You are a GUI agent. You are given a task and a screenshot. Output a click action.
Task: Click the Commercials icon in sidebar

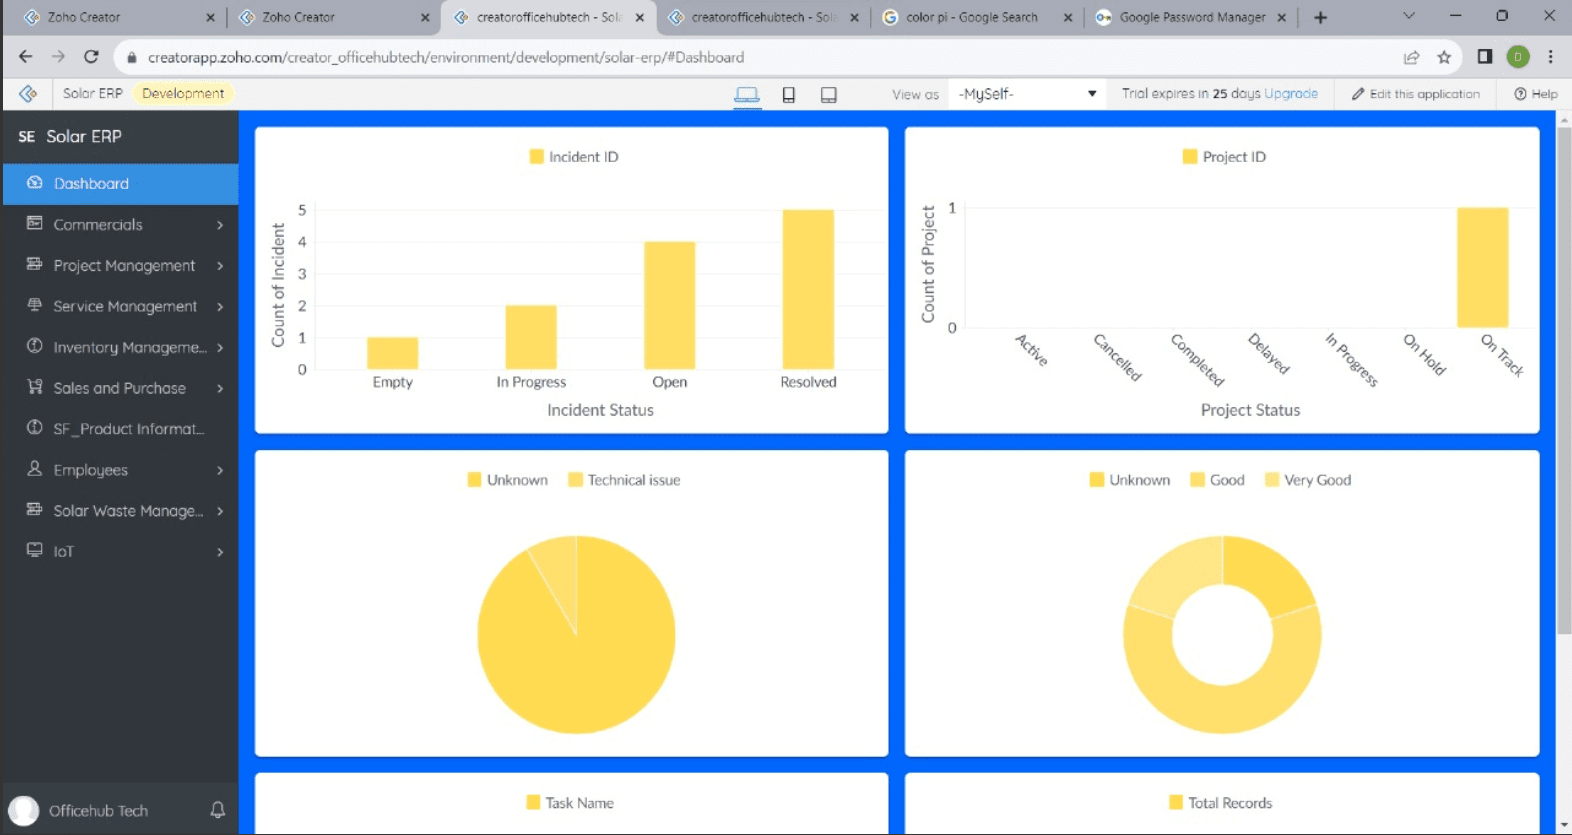pyautogui.click(x=35, y=224)
